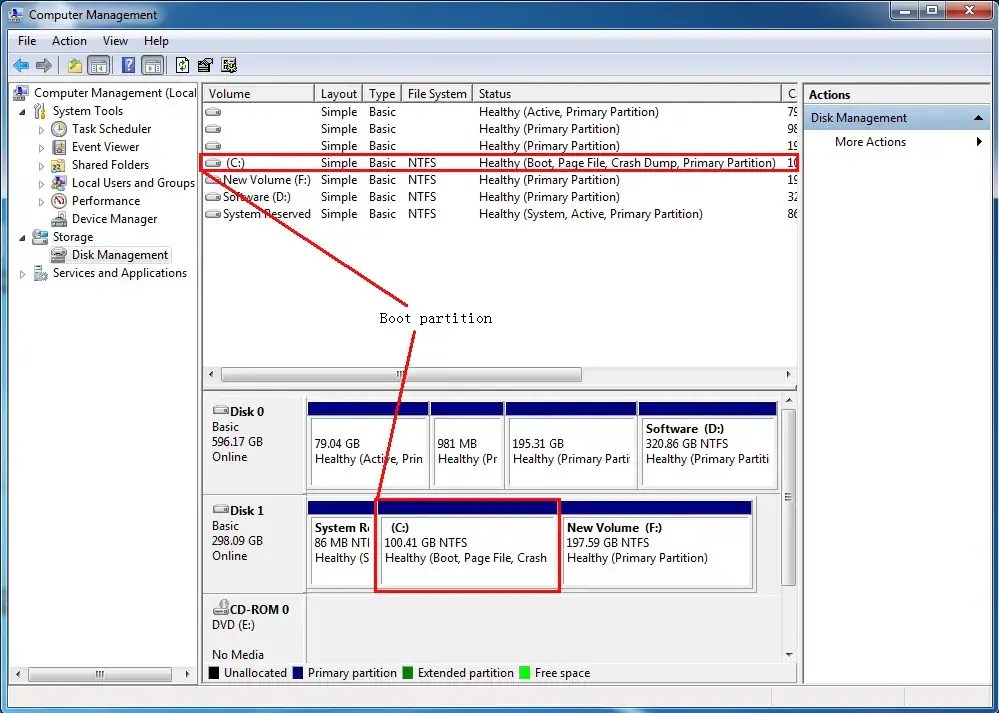Expand the Services and Applications node
This screenshot has width=999, height=713.
[x=22, y=274]
